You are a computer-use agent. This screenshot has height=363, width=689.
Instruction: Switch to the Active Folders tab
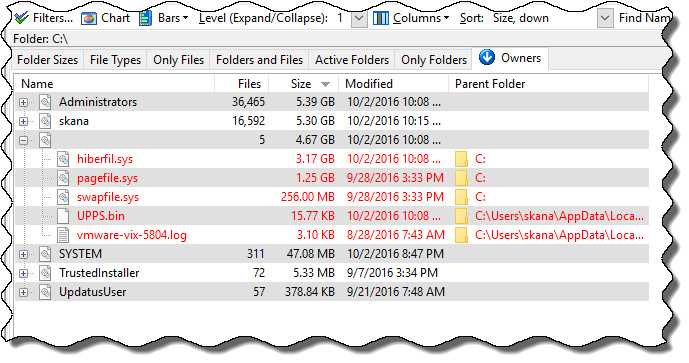tap(352, 60)
